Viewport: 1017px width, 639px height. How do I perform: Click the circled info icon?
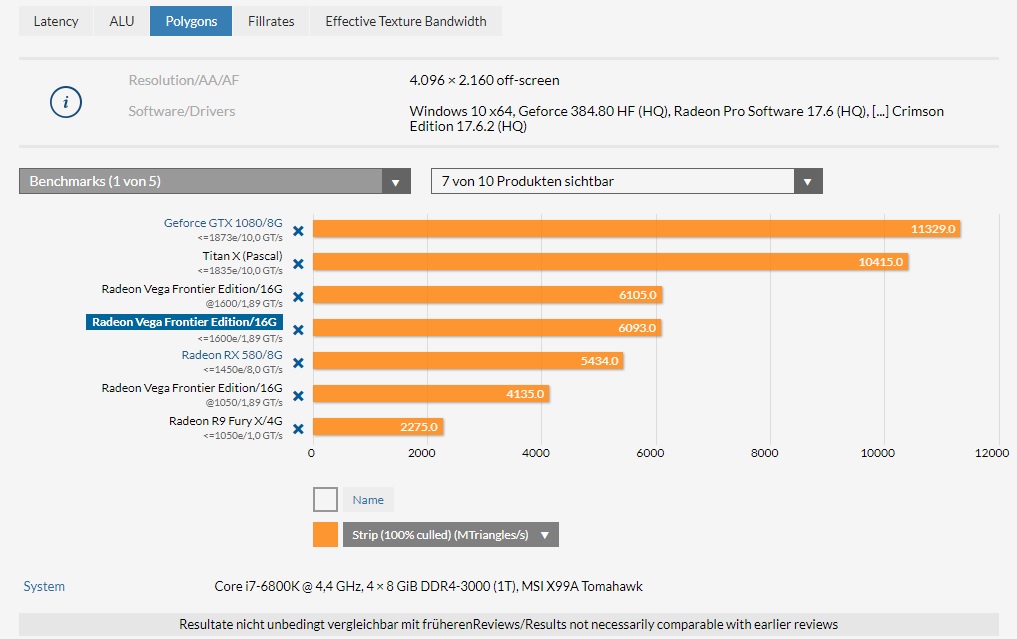66,102
